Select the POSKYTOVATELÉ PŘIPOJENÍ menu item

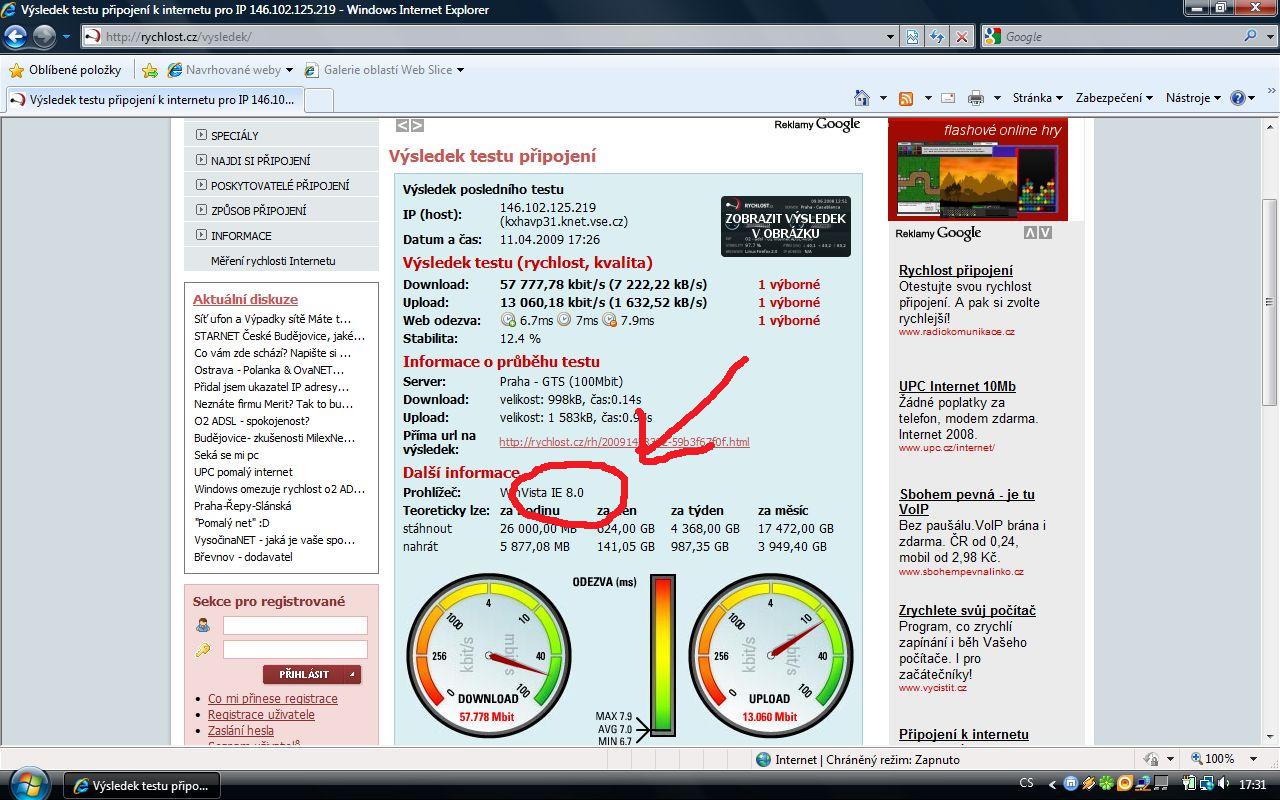[279, 185]
